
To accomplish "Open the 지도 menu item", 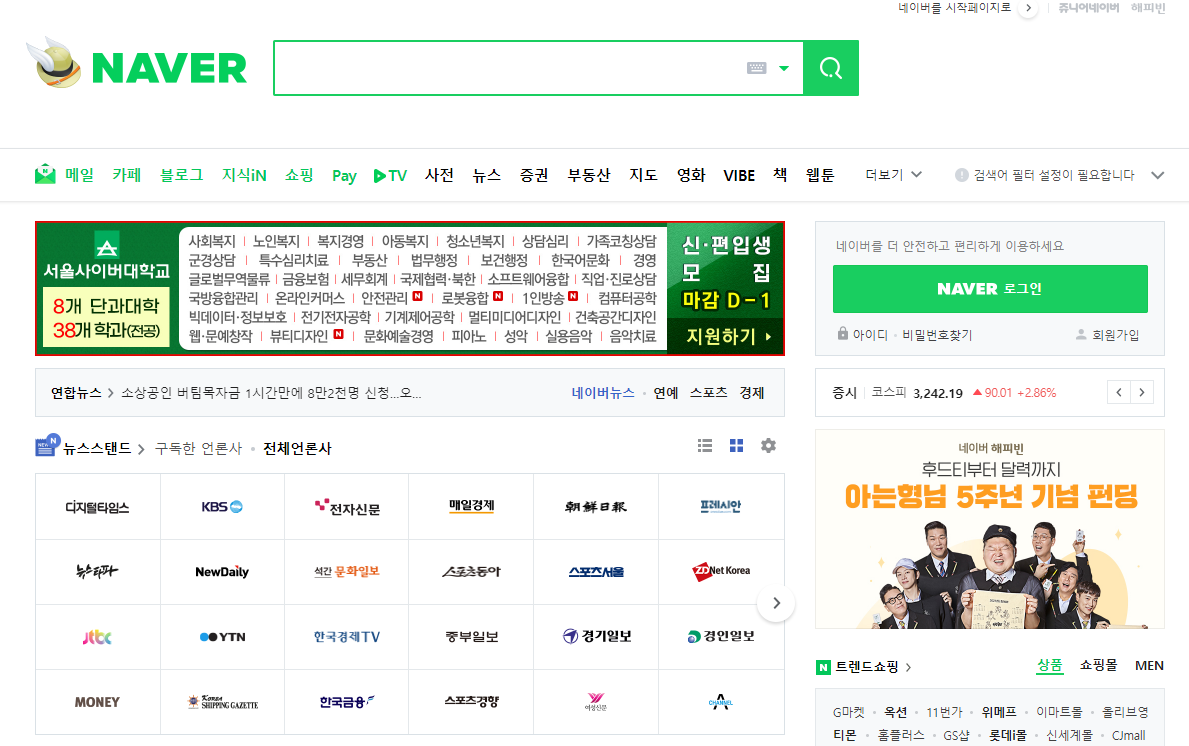I will tap(643, 175).
